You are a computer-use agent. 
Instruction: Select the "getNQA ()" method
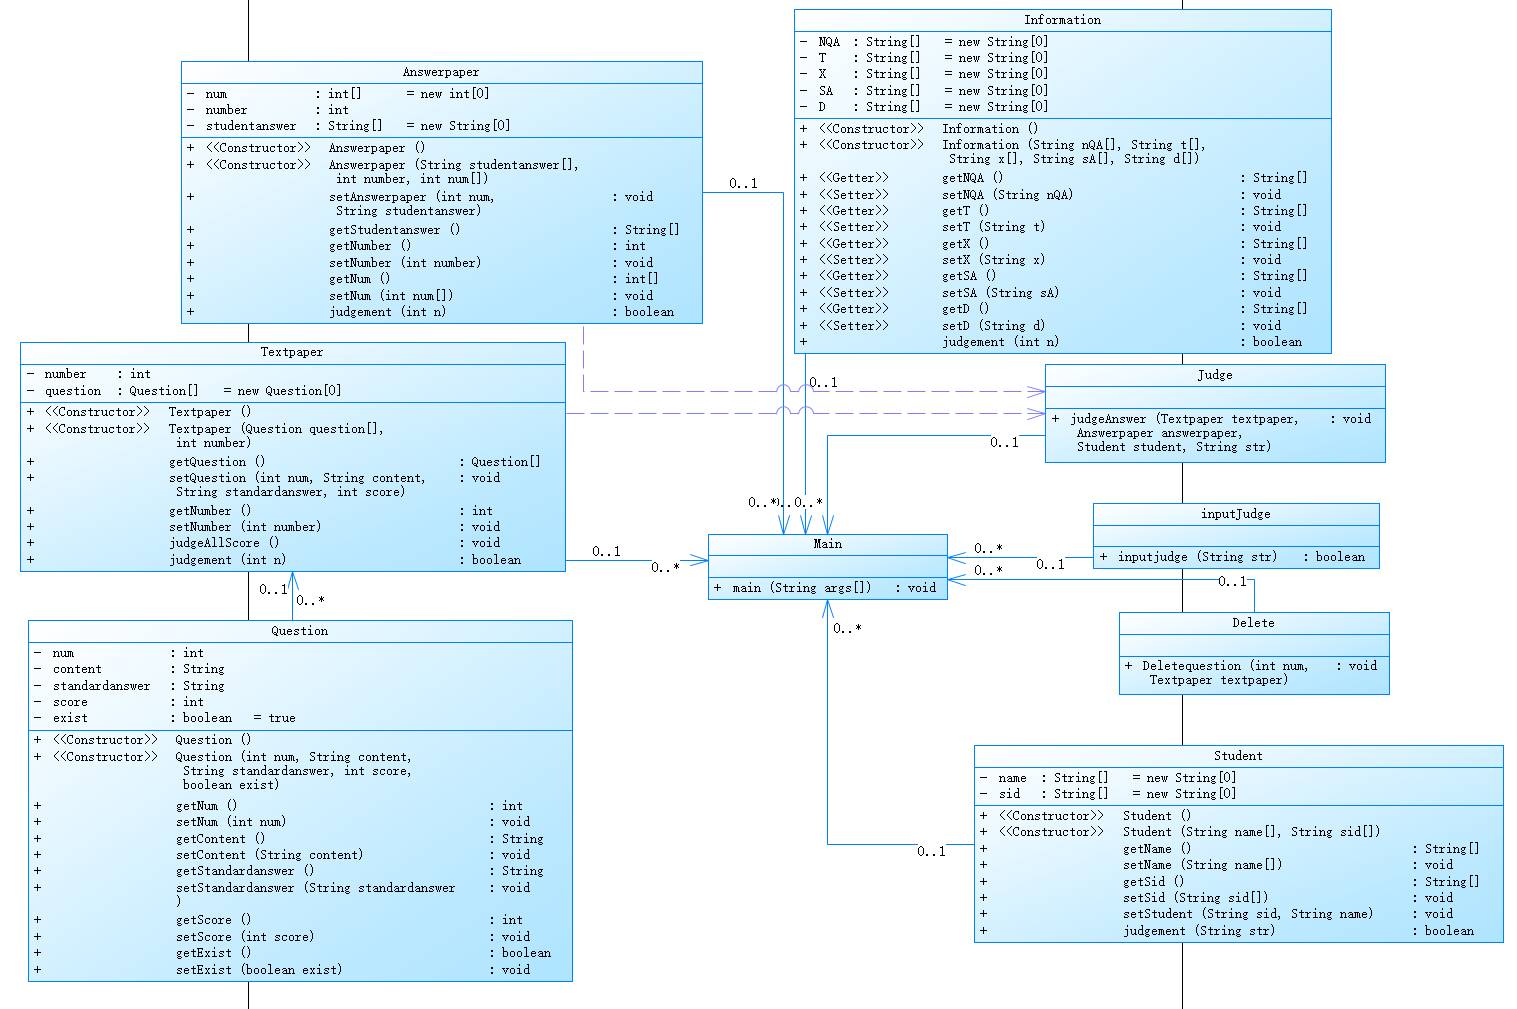pos(972,178)
